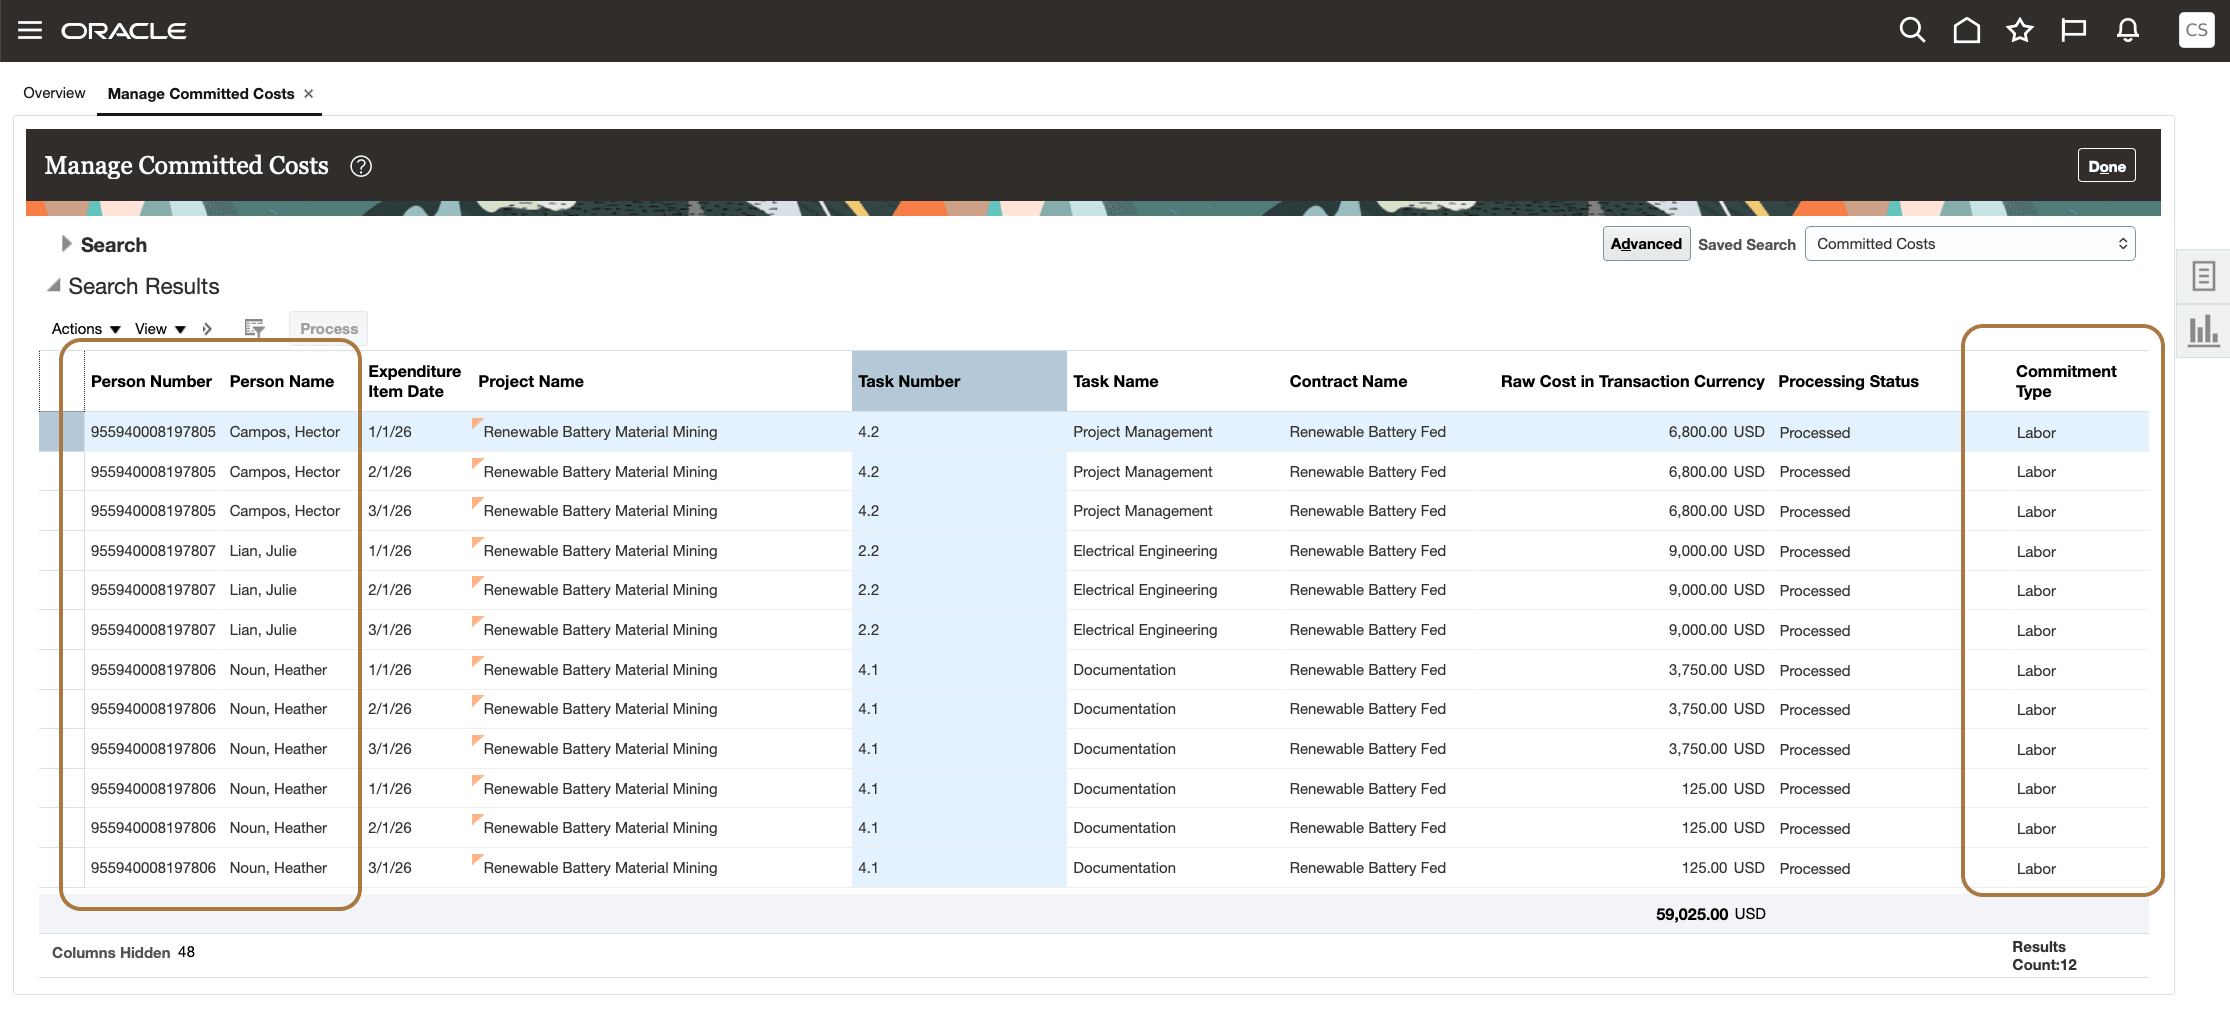Image resolution: width=2230 pixels, height=1032 pixels.
Task: Click the 59,025.00 USD total amount
Action: click(x=1710, y=914)
